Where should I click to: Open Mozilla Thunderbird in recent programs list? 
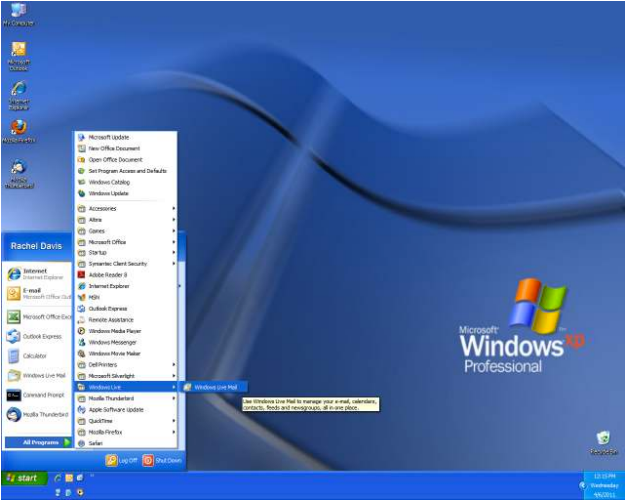pyautogui.click(x=37, y=414)
